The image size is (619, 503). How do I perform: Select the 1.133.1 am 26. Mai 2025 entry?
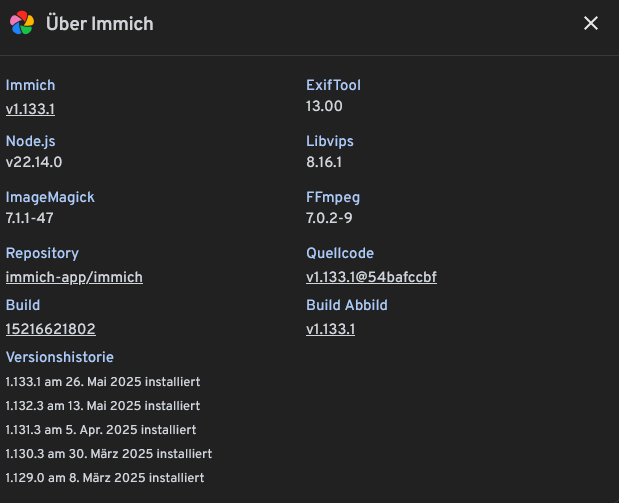pyautogui.click(x=103, y=382)
